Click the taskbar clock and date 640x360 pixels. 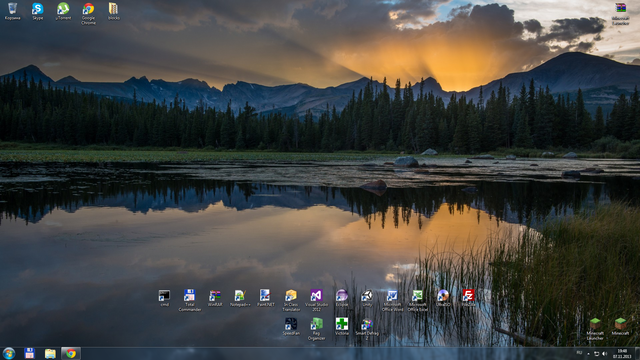(622, 353)
